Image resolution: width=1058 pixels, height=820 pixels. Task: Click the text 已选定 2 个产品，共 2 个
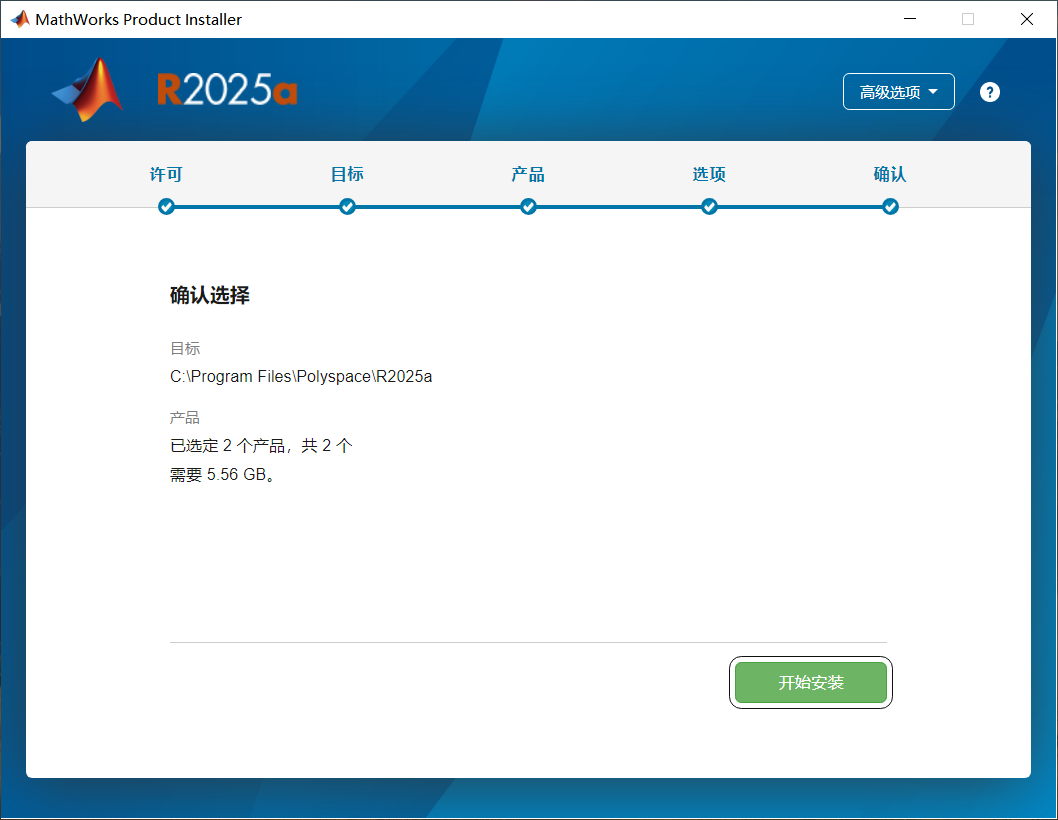261,445
